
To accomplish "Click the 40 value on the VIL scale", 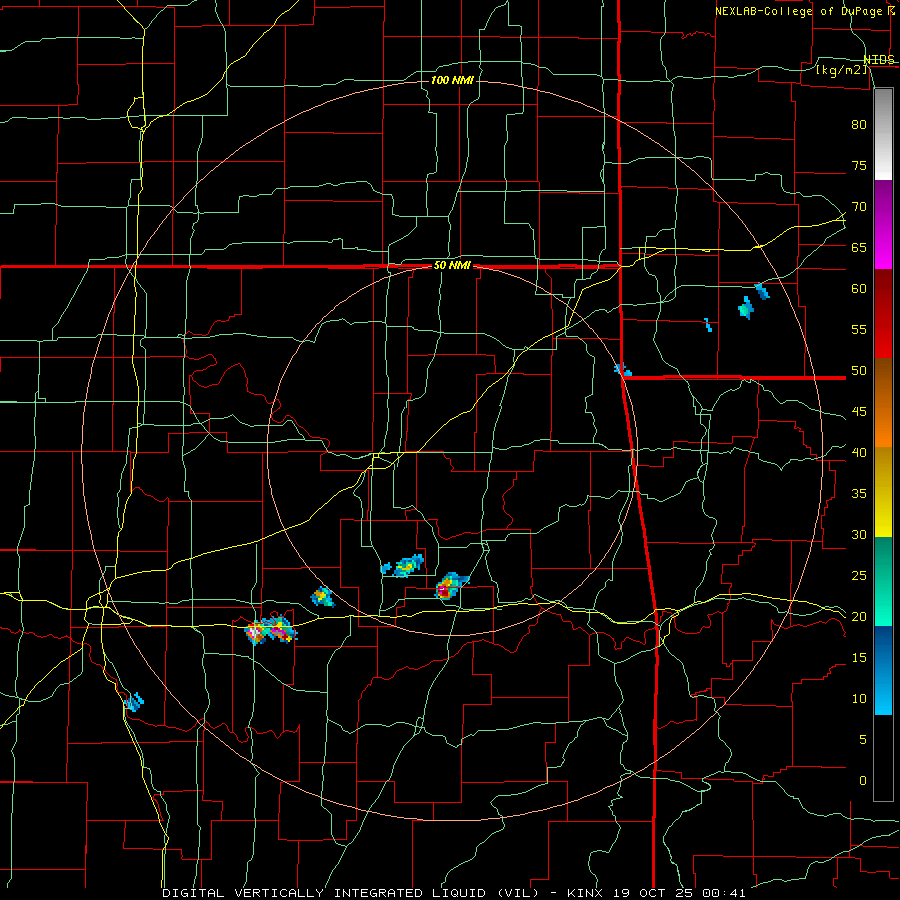I will (859, 453).
